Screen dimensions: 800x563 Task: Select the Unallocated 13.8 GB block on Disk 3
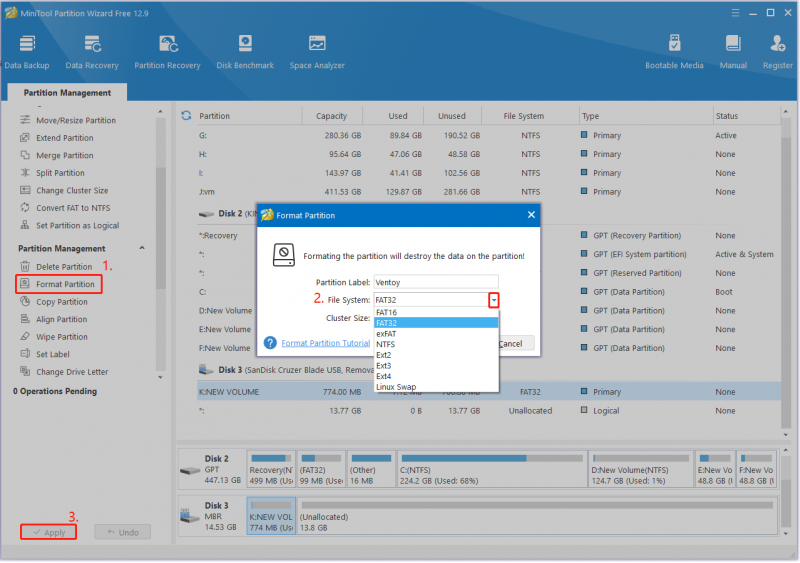point(537,516)
